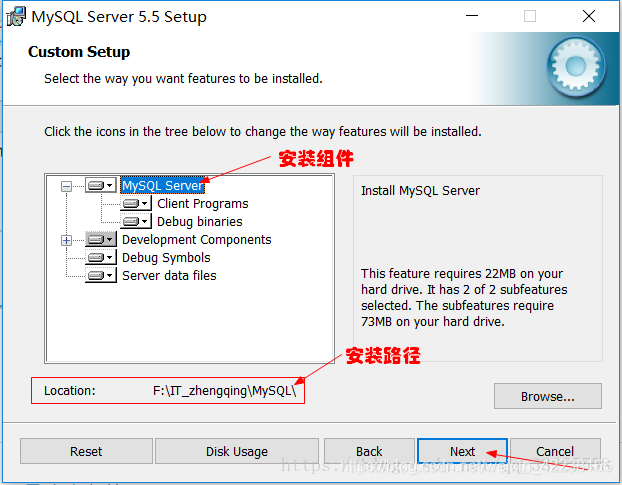
Task: Go Back to the previous step
Action: tap(369, 451)
